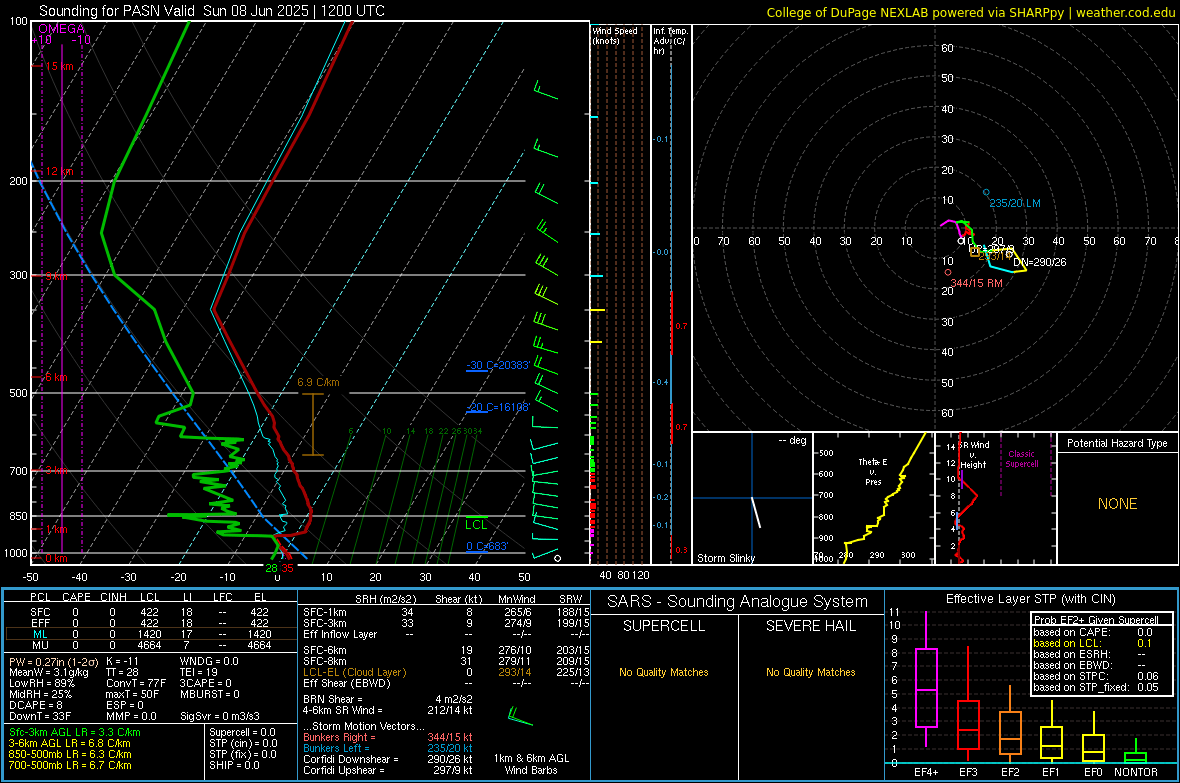This screenshot has height=783, width=1180.
Task: Click the Supercell = 0.0 composite value
Action: click(x=242, y=732)
